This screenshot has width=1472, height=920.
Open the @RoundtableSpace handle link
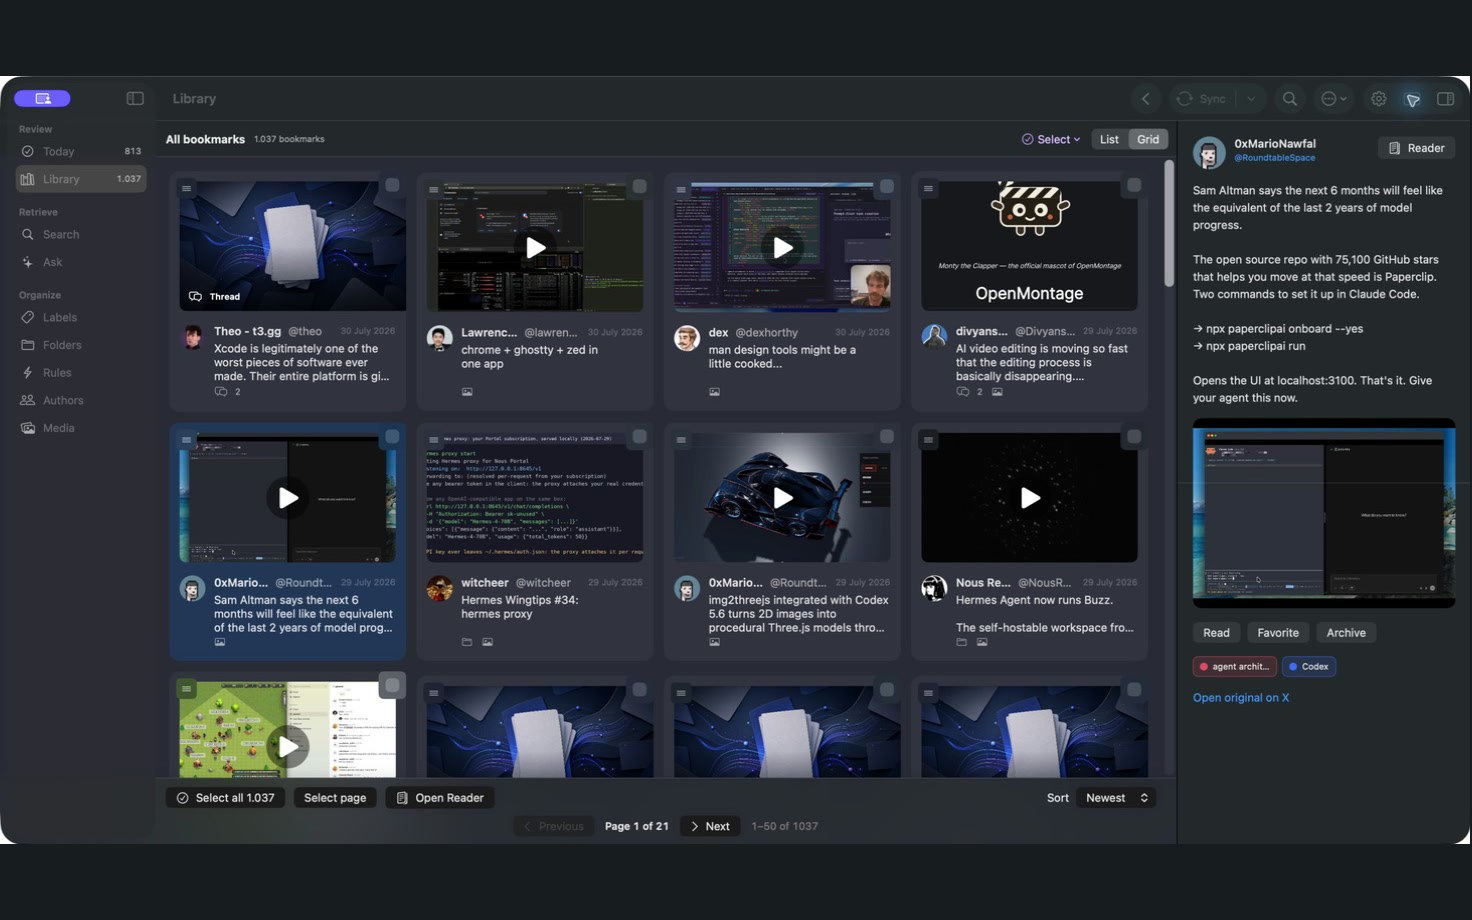[x=1274, y=158]
